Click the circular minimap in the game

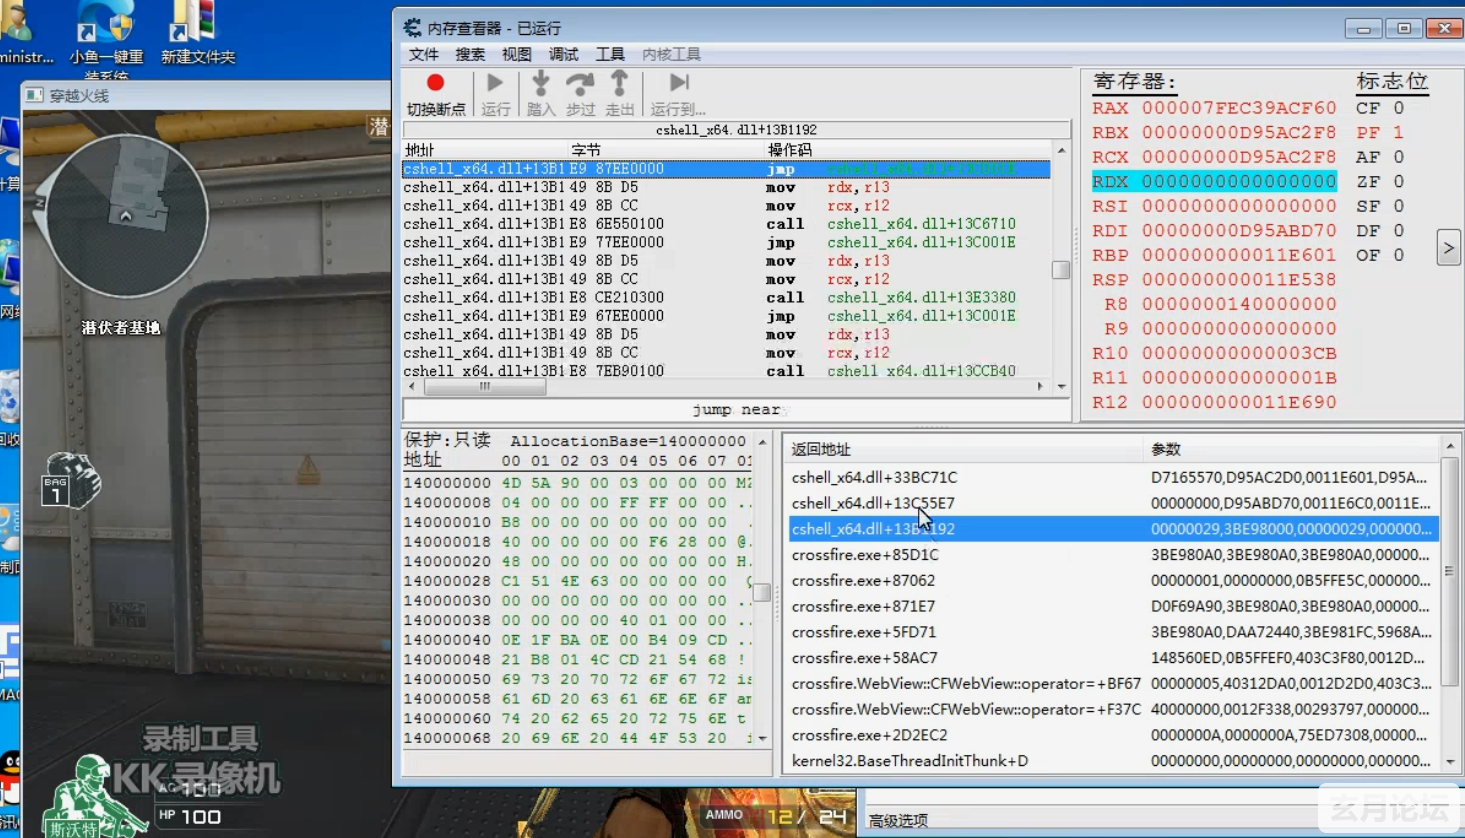(127, 216)
